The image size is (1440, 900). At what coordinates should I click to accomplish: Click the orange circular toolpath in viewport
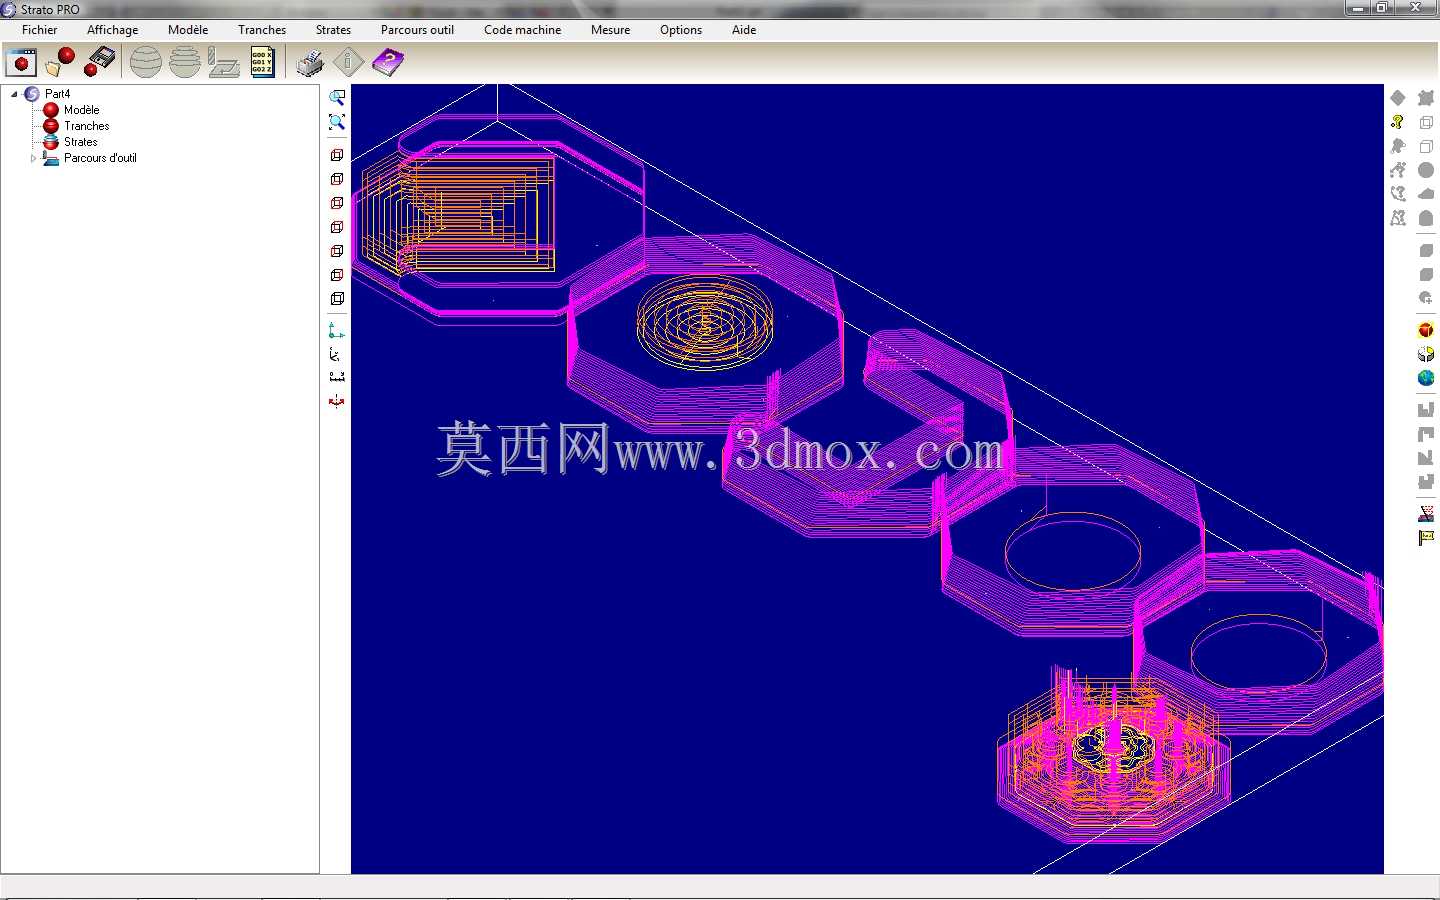click(705, 322)
